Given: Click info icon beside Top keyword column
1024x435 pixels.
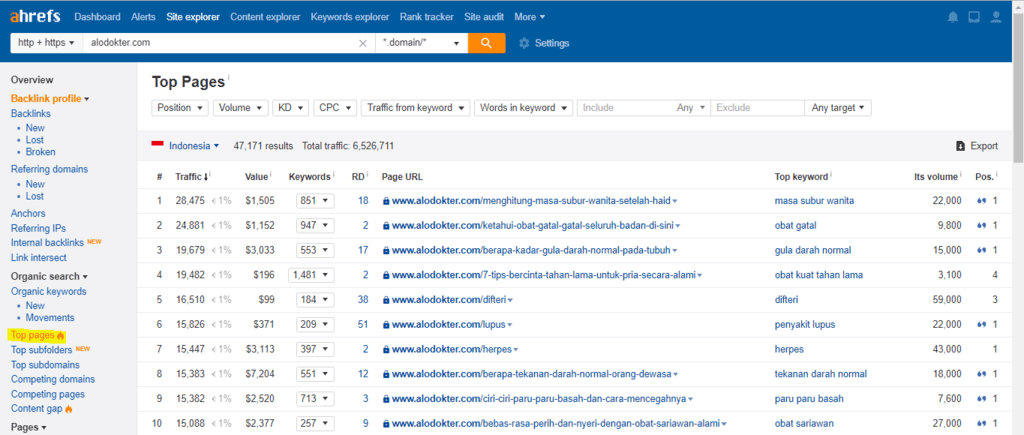Looking at the screenshot, I should click(831, 175).
